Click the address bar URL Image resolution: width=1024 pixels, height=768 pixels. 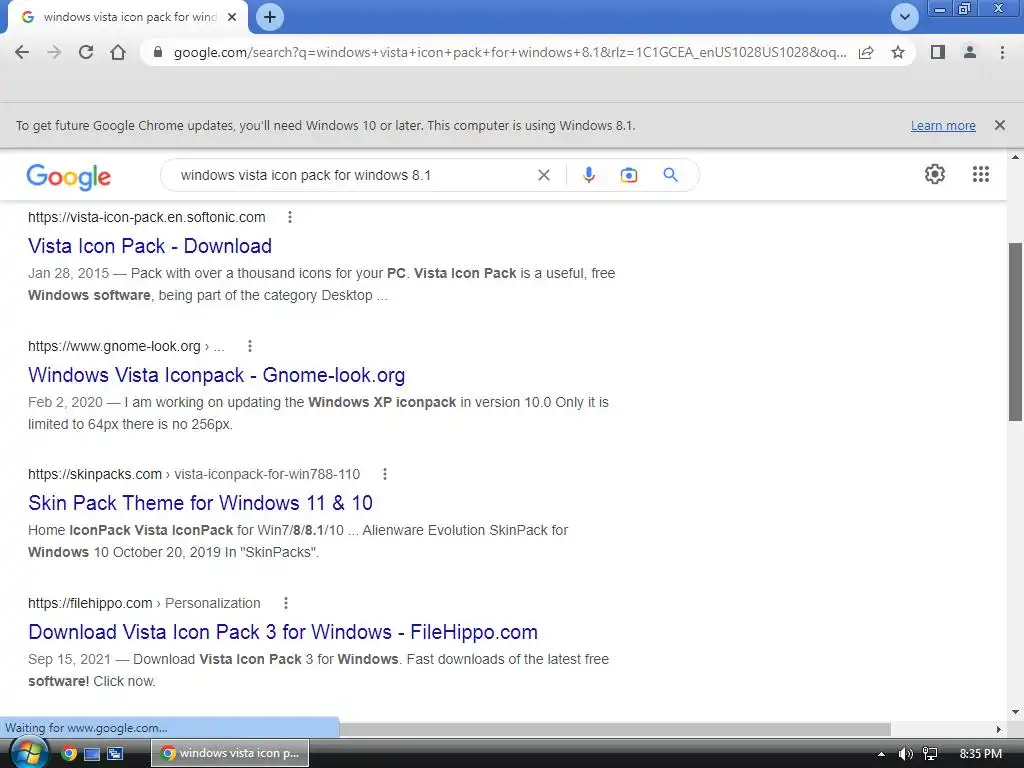click(x=509, y=52)
